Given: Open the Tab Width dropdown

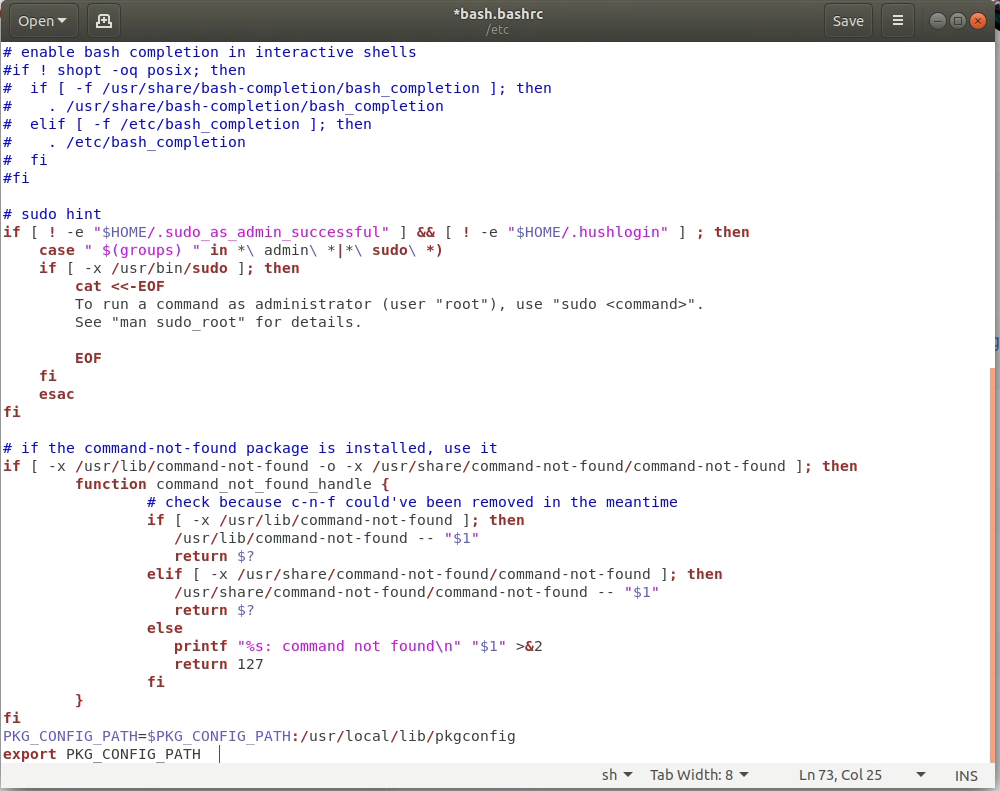Looking at the screenshot, I should coord(699,775).
